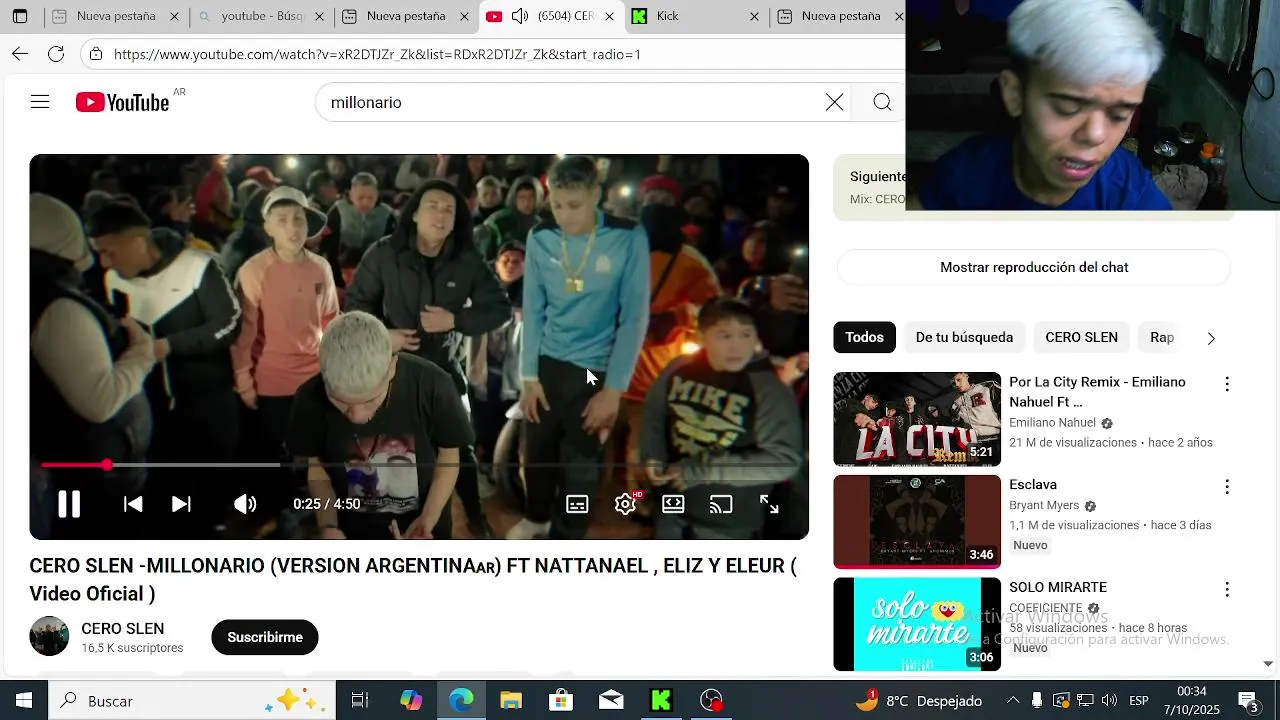
Task: Open Task View from the taskbar
Action: 360,701
